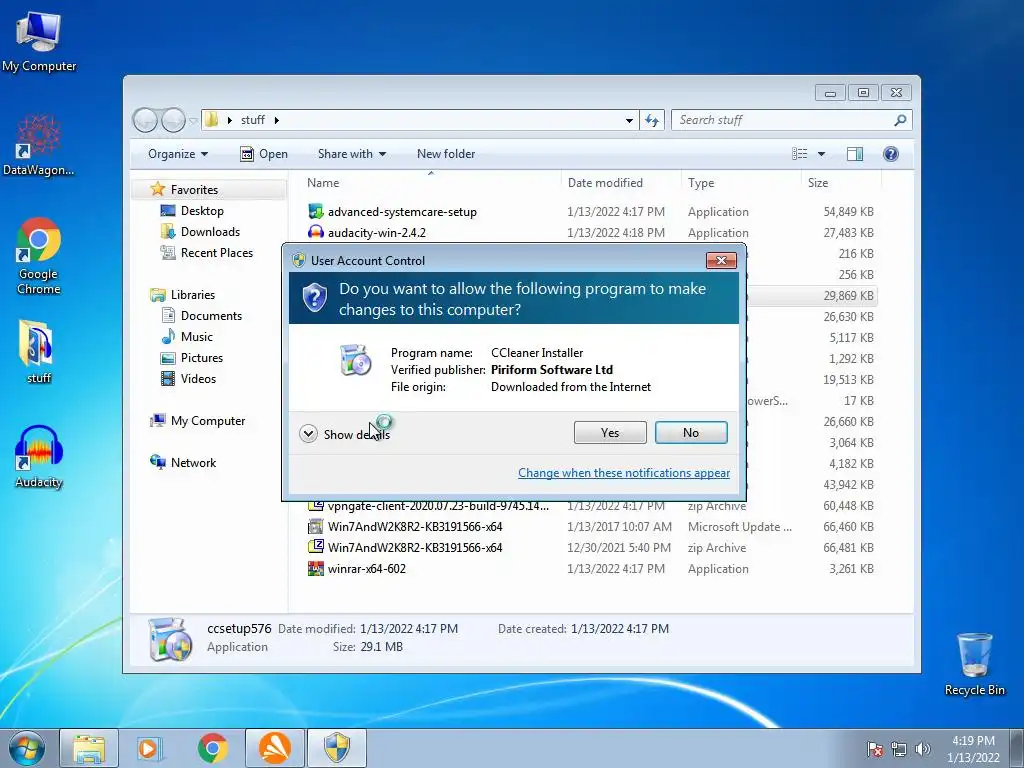Click UAC shield question icon in banner
Image resolution: width=1024 pixels, height=768 pixels.
point(314,298)
